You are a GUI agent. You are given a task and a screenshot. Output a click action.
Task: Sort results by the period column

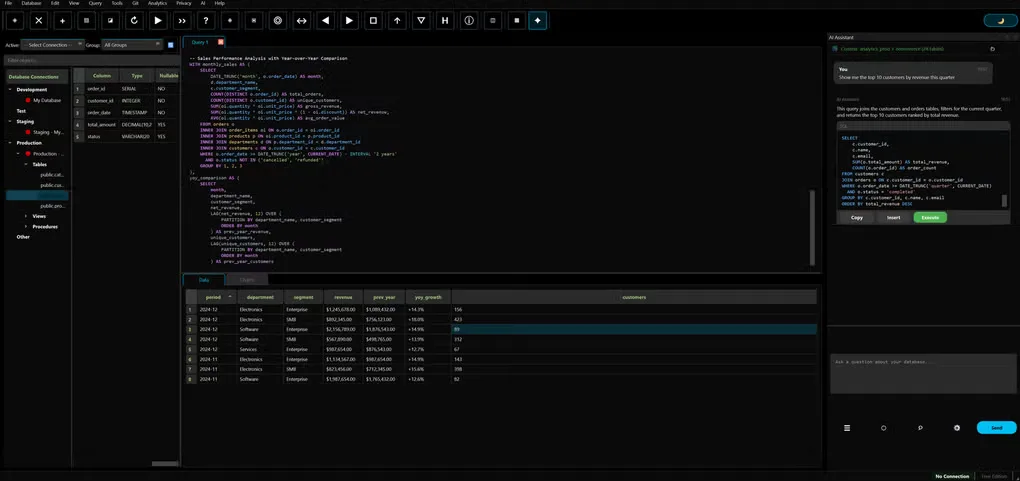tap(217, 297)
